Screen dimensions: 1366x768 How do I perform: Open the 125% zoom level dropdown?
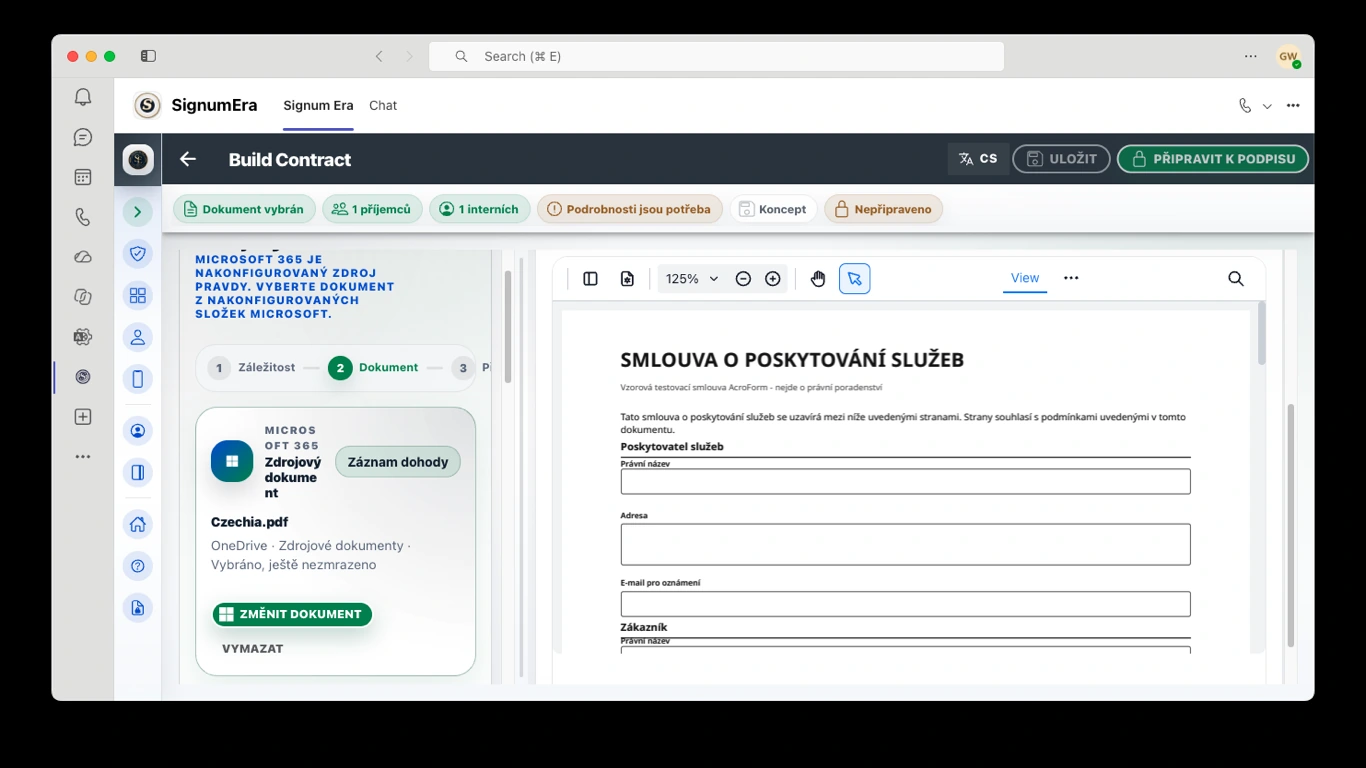tap(692, 279)
